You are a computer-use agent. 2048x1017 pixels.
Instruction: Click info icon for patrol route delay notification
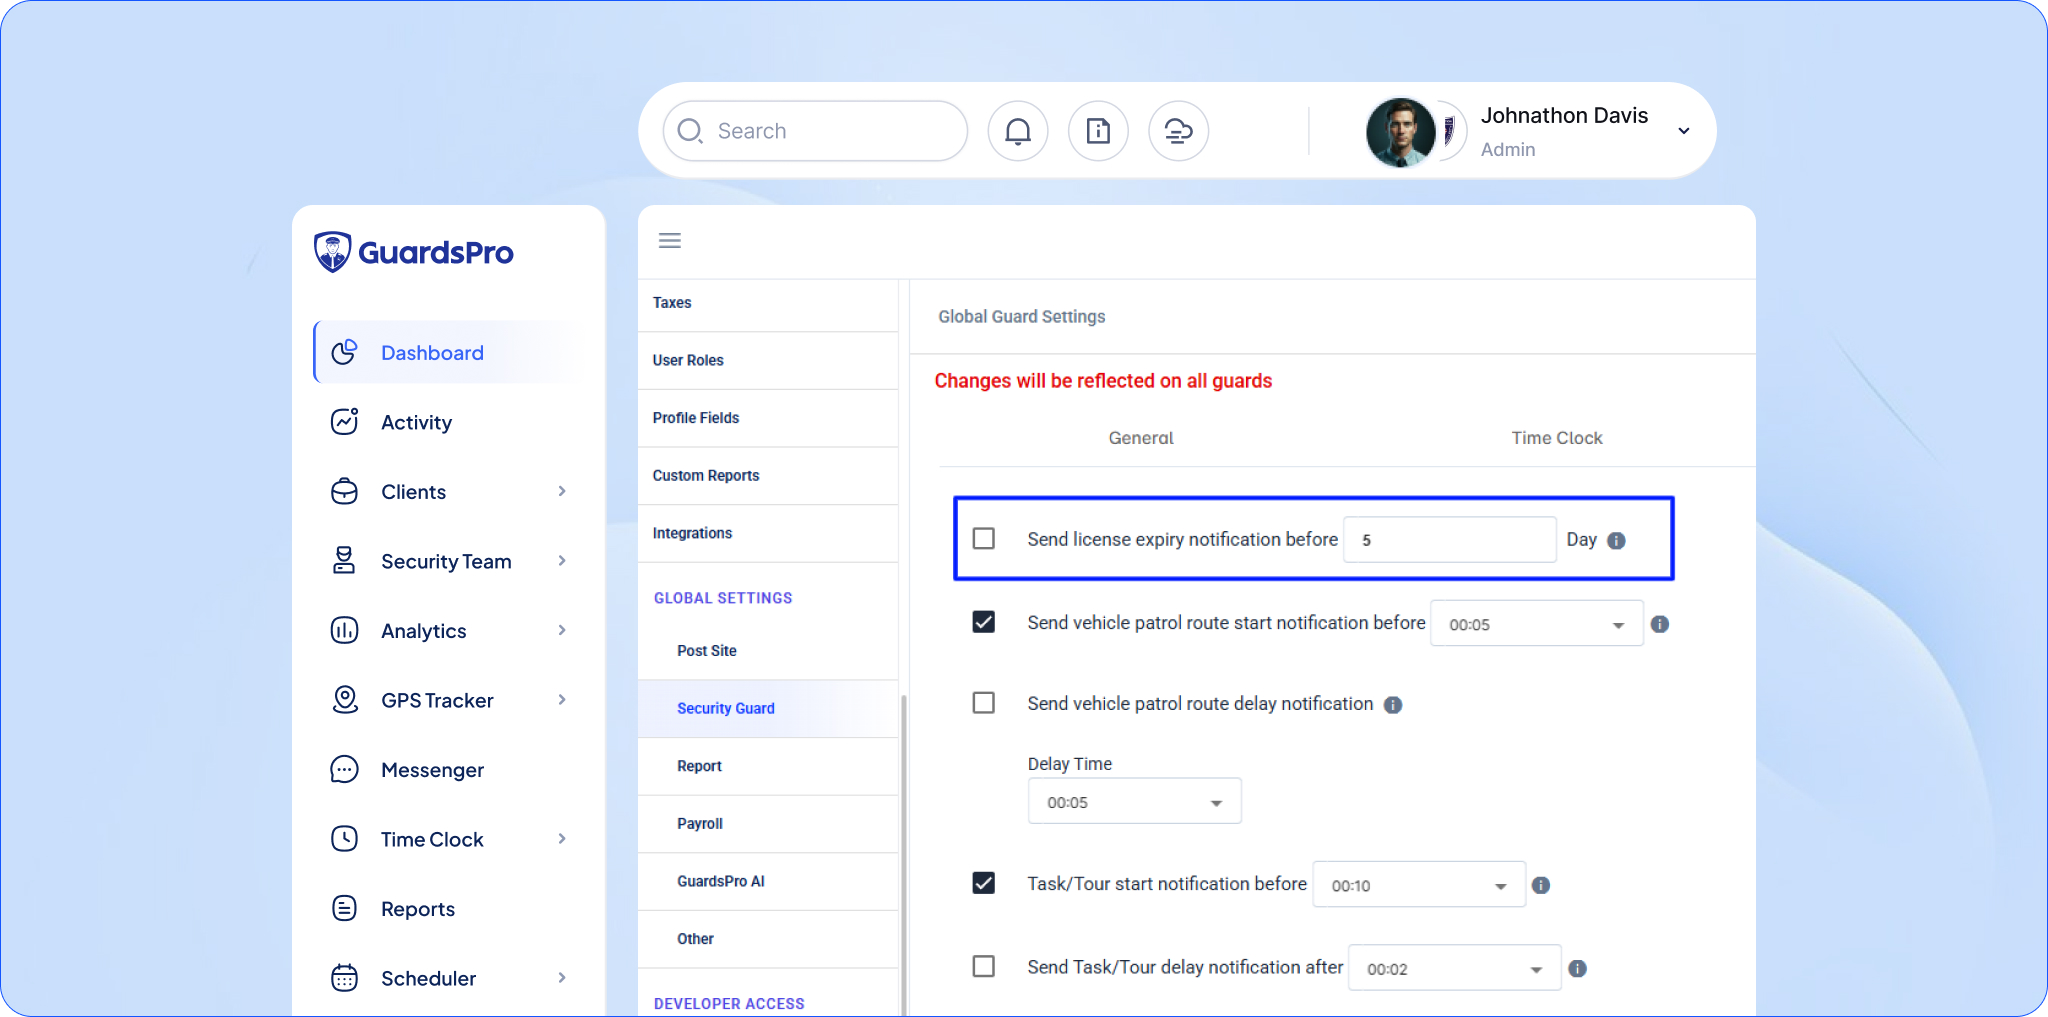pyautogui.click(x=1393, y=705)
